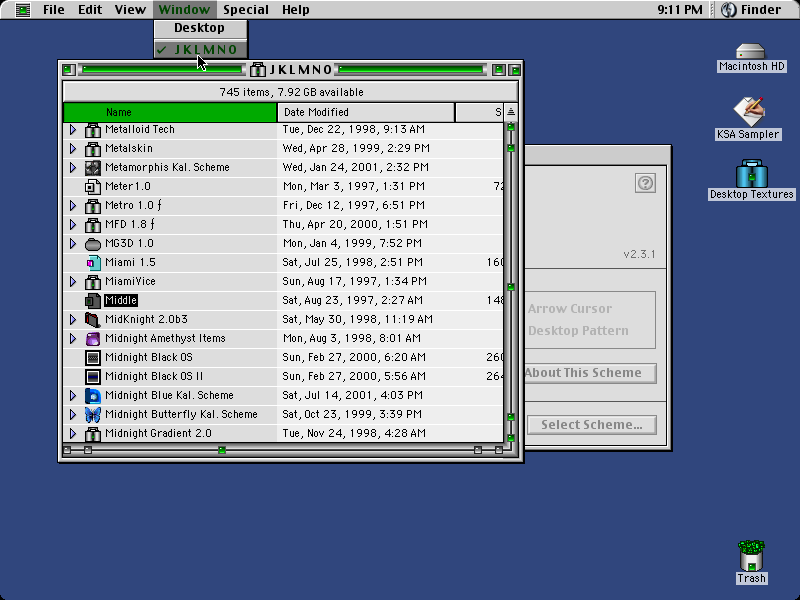Image resolution: width=800 pixels, height=600 pixels.
Task: Click the collapse box of JKLMNO window
Action: point(515,70)
